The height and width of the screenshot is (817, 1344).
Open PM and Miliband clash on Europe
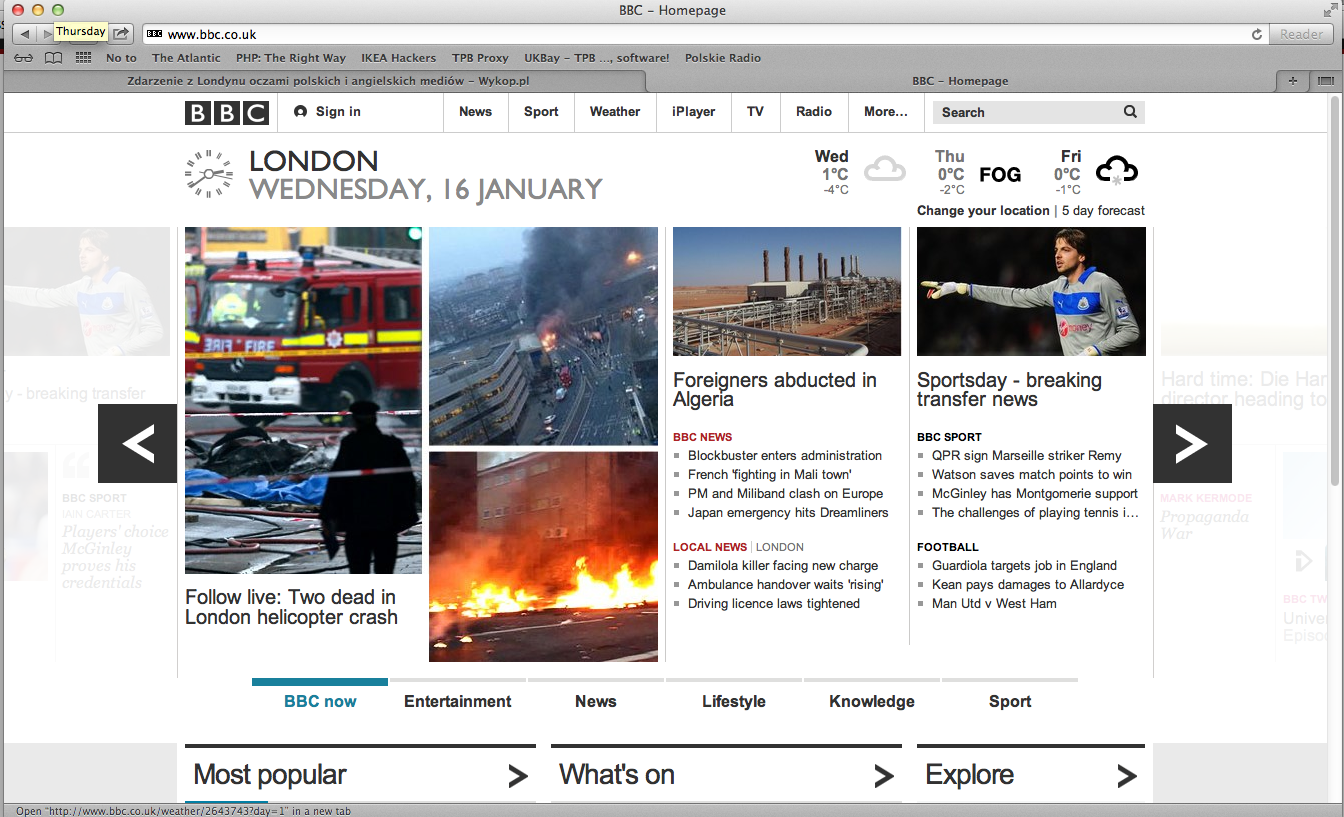pyautogui.click(x=785, y=494)
